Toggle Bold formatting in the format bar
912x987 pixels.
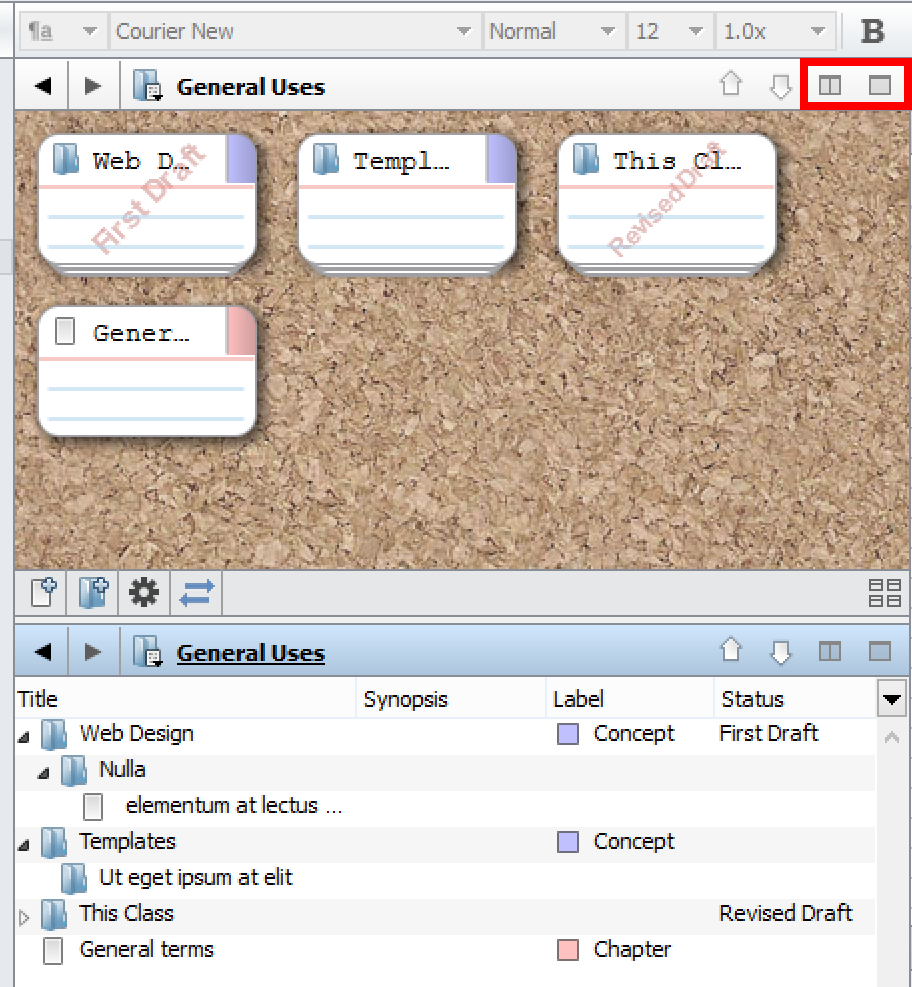point(872,32)
